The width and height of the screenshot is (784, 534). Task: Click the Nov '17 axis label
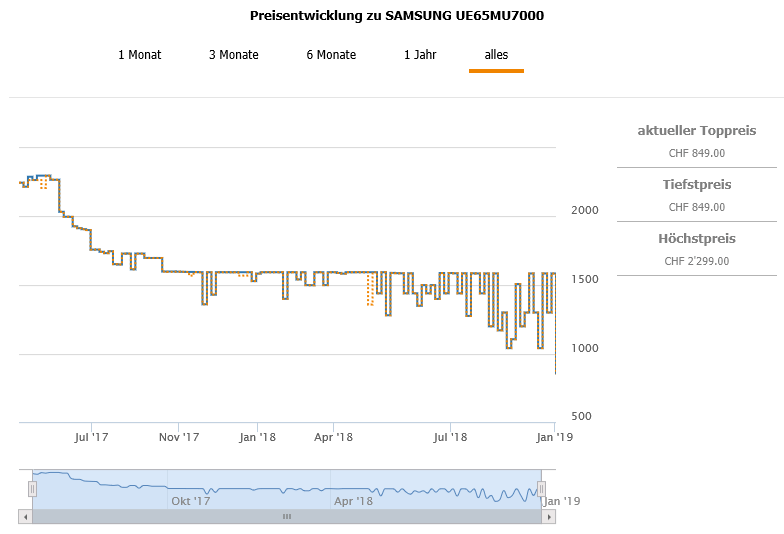tap(179, 437)
